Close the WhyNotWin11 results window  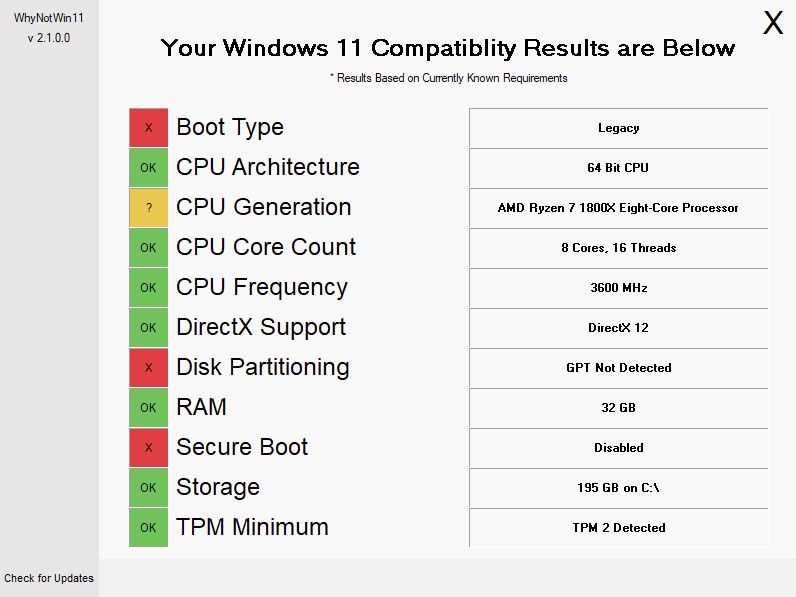pos(773,24)
